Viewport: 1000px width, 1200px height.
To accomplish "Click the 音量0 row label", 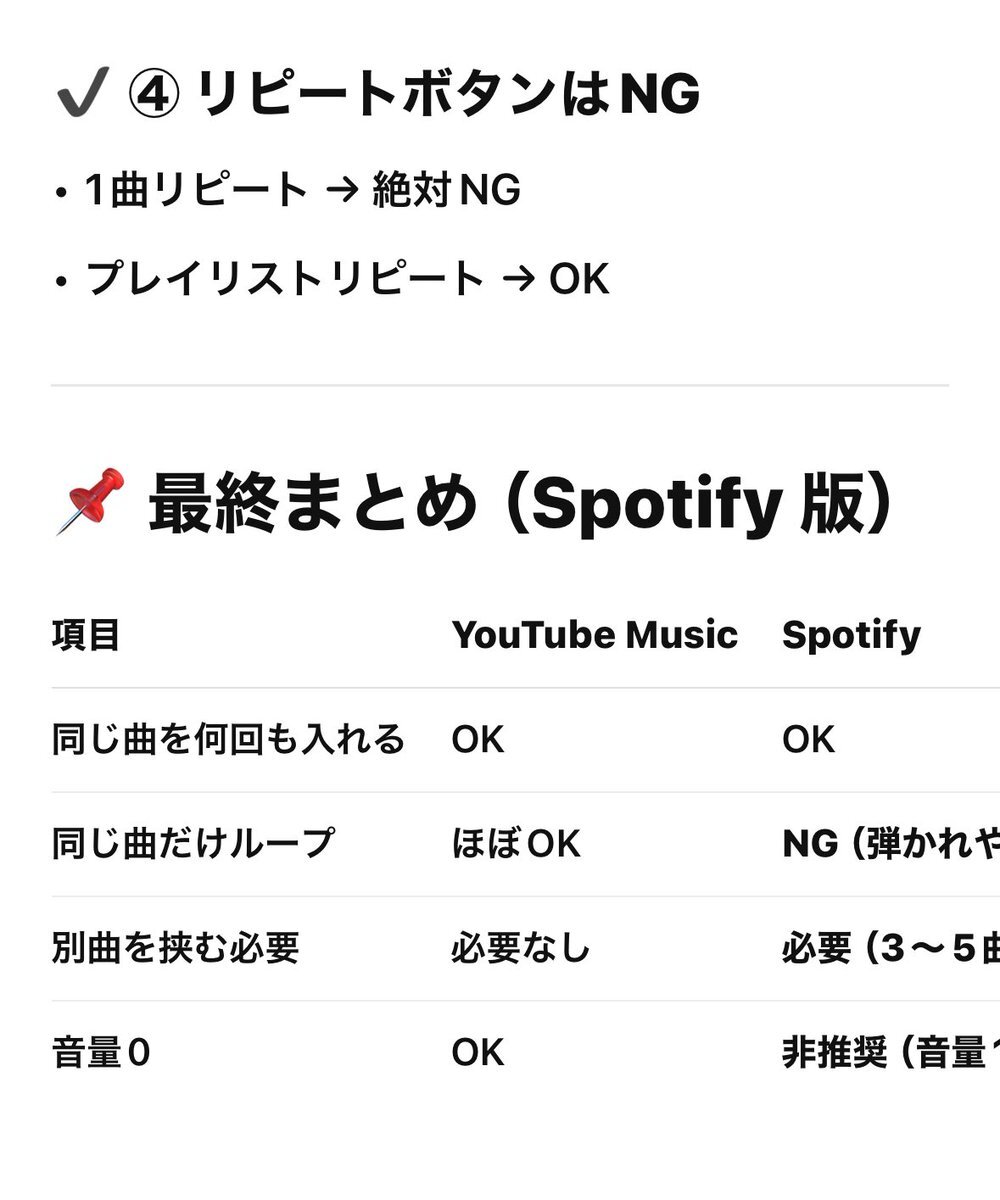I will coord(101,1053).
